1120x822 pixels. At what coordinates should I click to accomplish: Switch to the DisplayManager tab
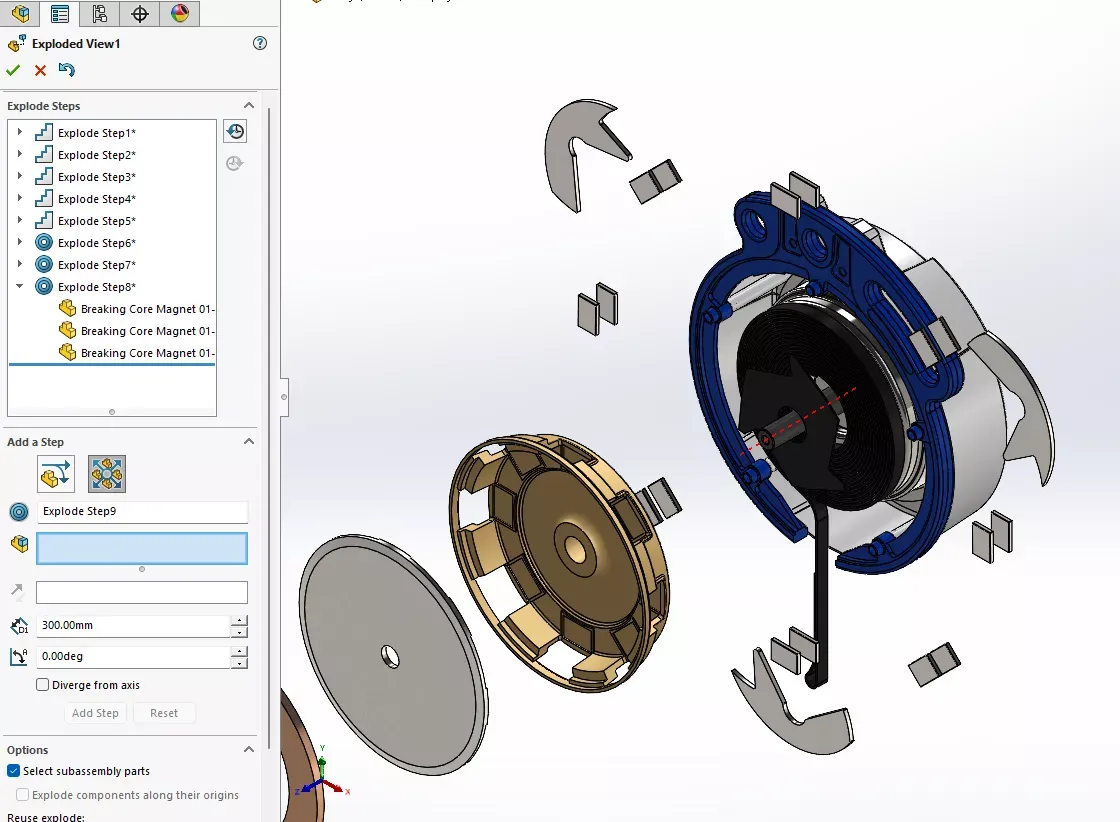coord(179,14)
